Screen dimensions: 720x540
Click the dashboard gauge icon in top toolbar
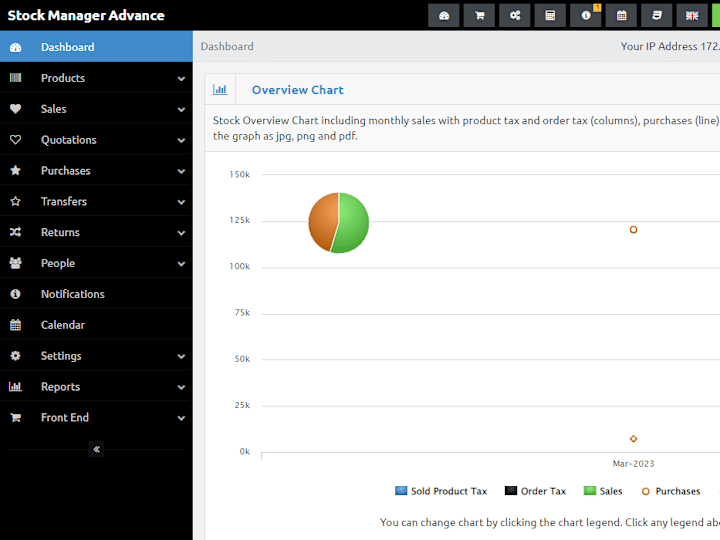click(x=444, y=16)
